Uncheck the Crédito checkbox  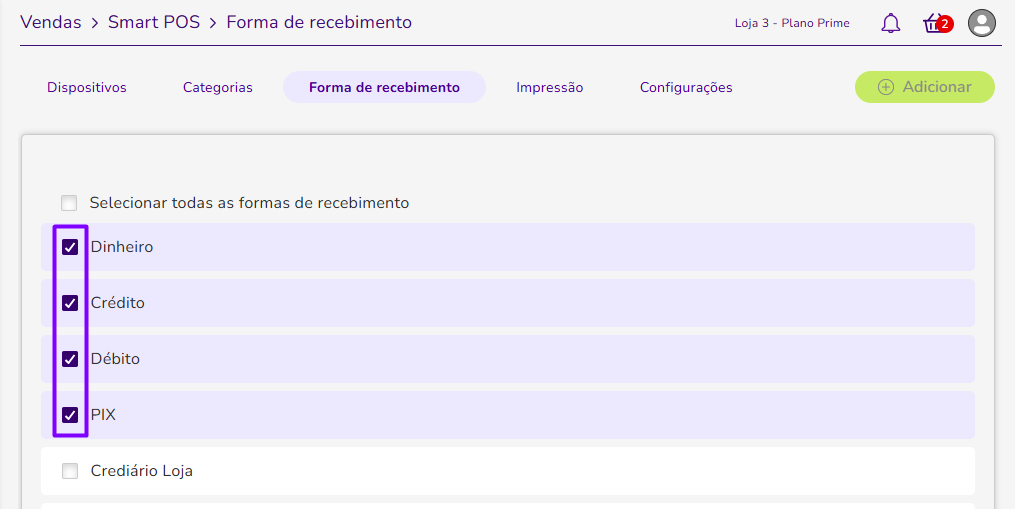[70, 302]
